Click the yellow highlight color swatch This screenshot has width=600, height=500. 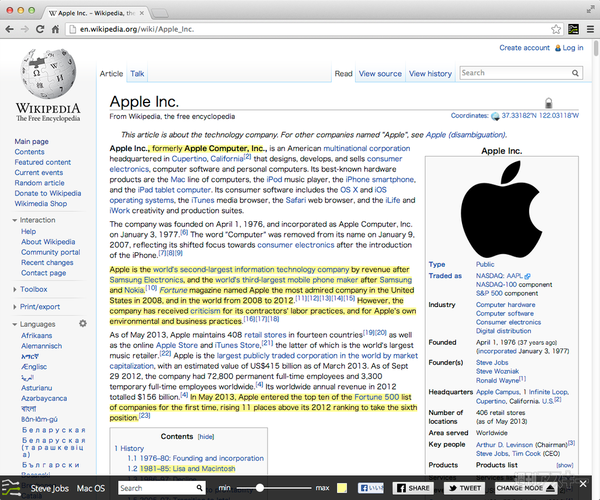[342, 488]
